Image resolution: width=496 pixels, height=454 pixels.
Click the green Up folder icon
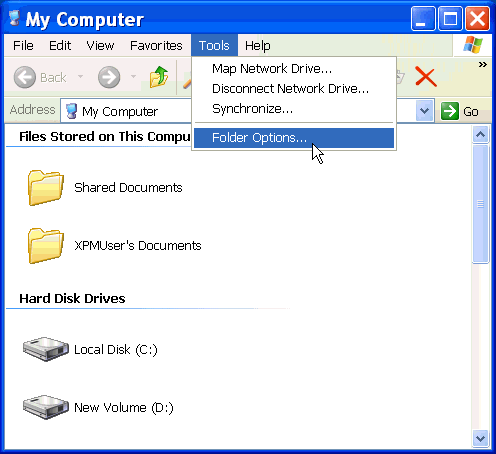[x=159, y=77]
